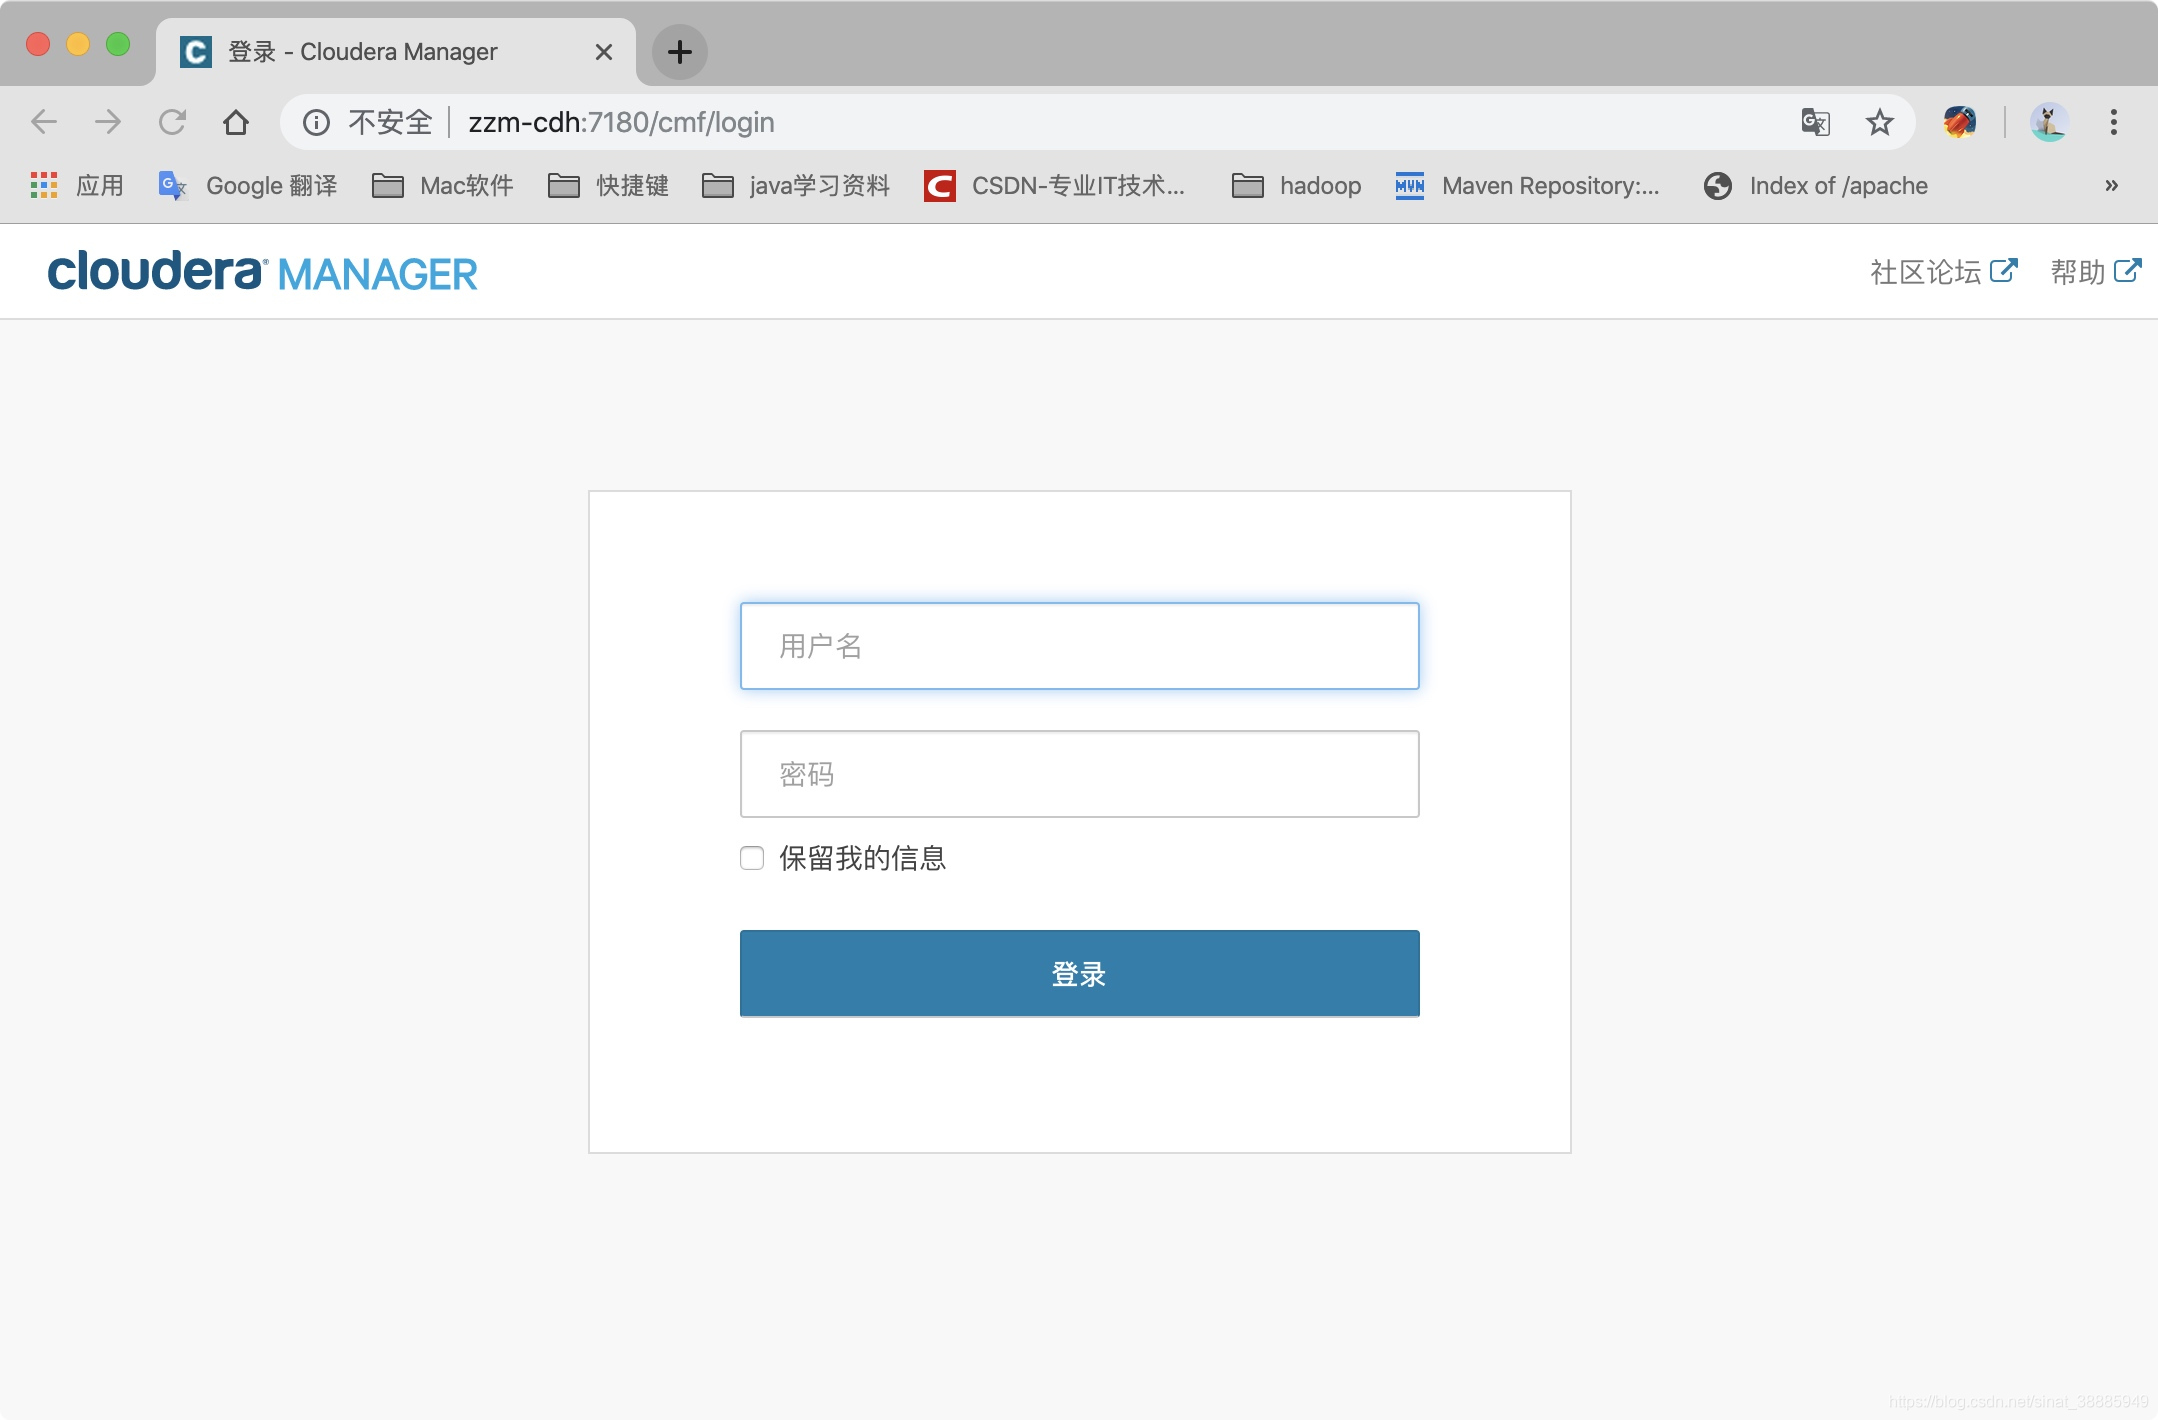
Task: Expand the hidden bookmarks chevron
Action: coord(2111,185)
